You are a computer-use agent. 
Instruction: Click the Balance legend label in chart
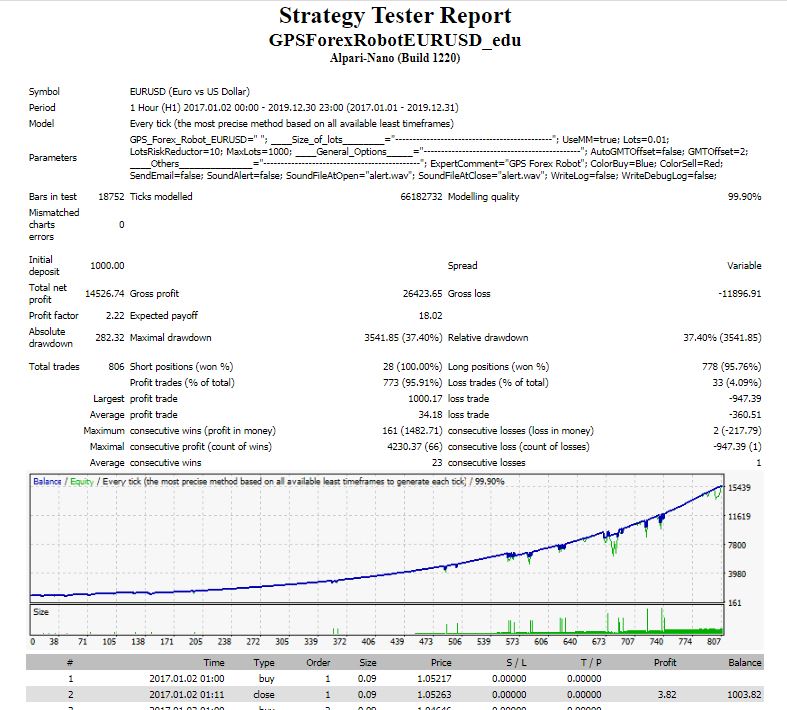pos(47,482)
